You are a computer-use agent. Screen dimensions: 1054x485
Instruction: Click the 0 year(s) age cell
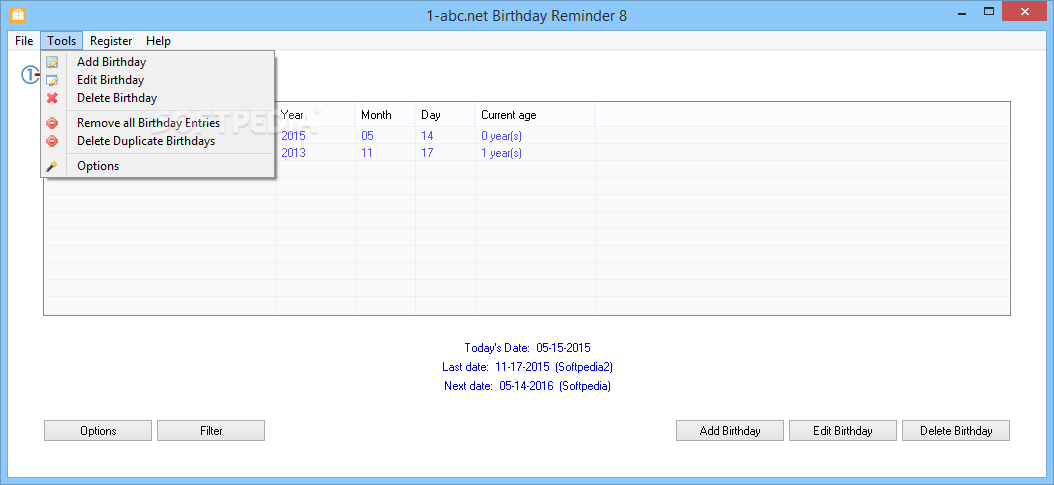tap(501, 136)
